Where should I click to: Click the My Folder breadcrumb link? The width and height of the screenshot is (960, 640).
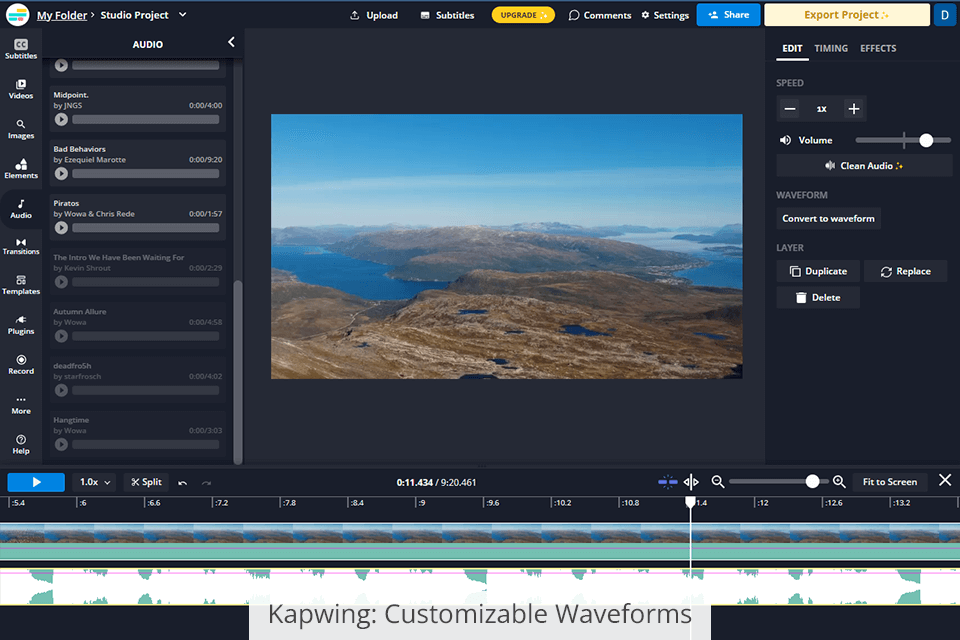tap(62, 15)
